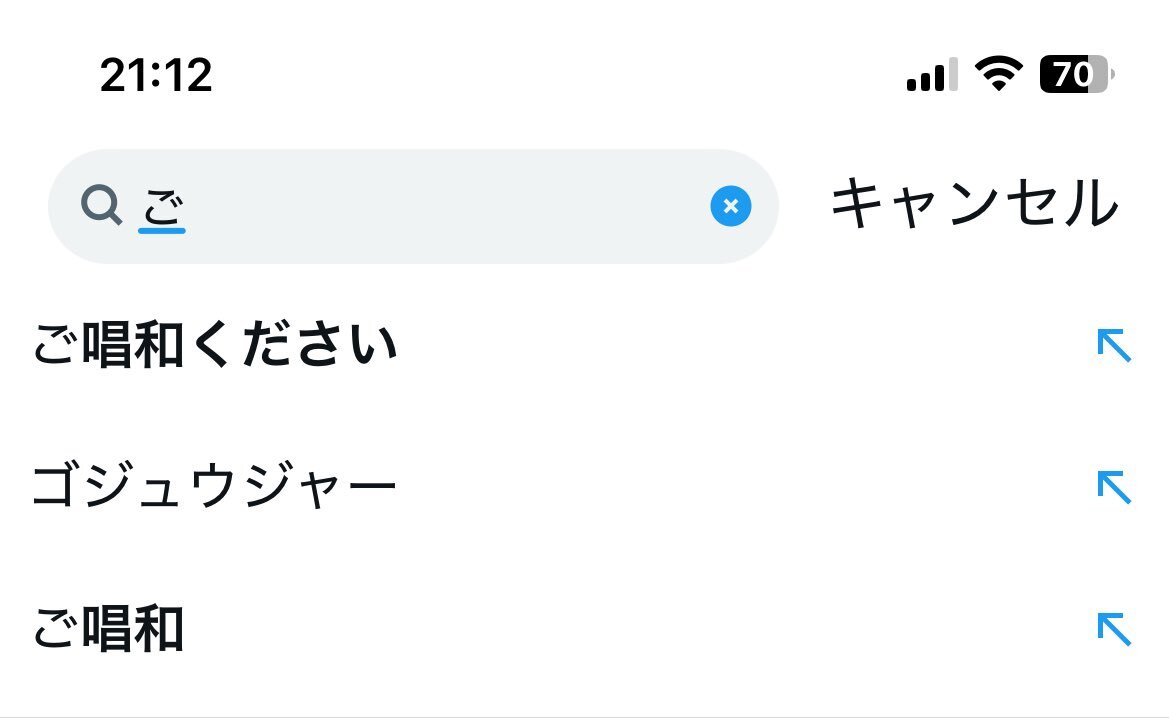
Task: Tap the arrow icon on the ご唱和 row
Action: [x=1113, y=630]
